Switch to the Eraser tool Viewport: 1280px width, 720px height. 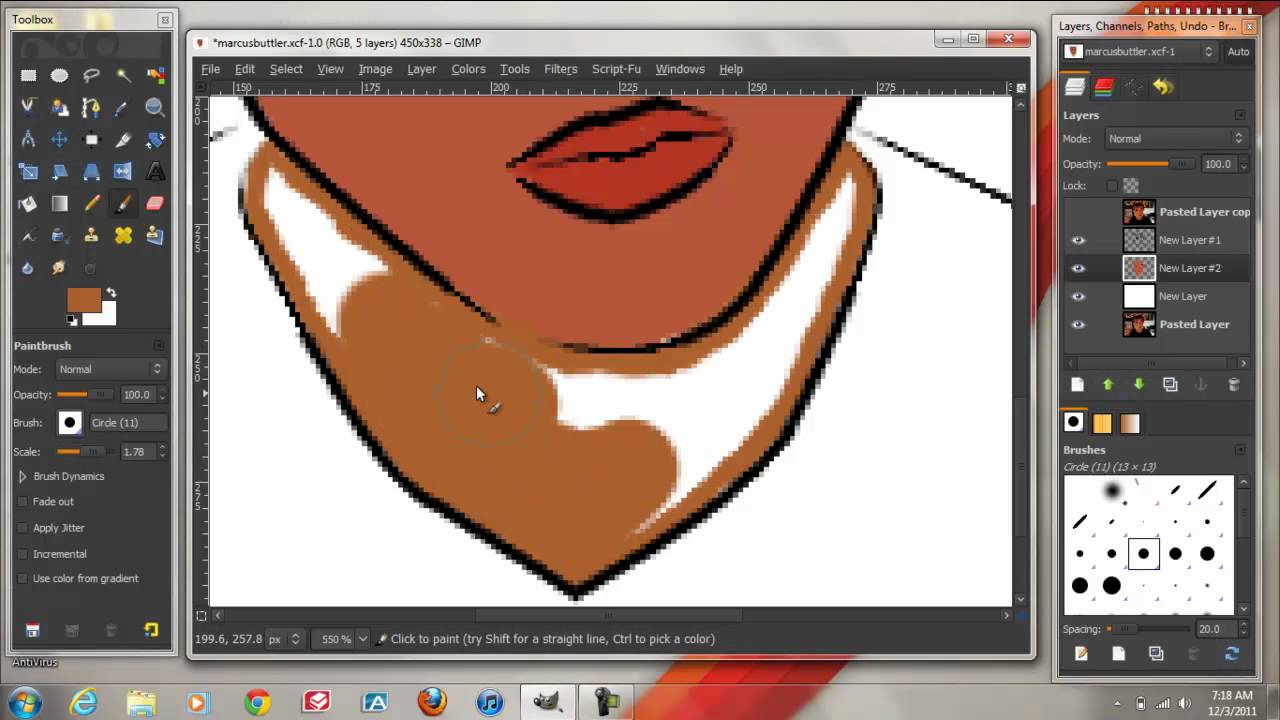coord(155,203)
